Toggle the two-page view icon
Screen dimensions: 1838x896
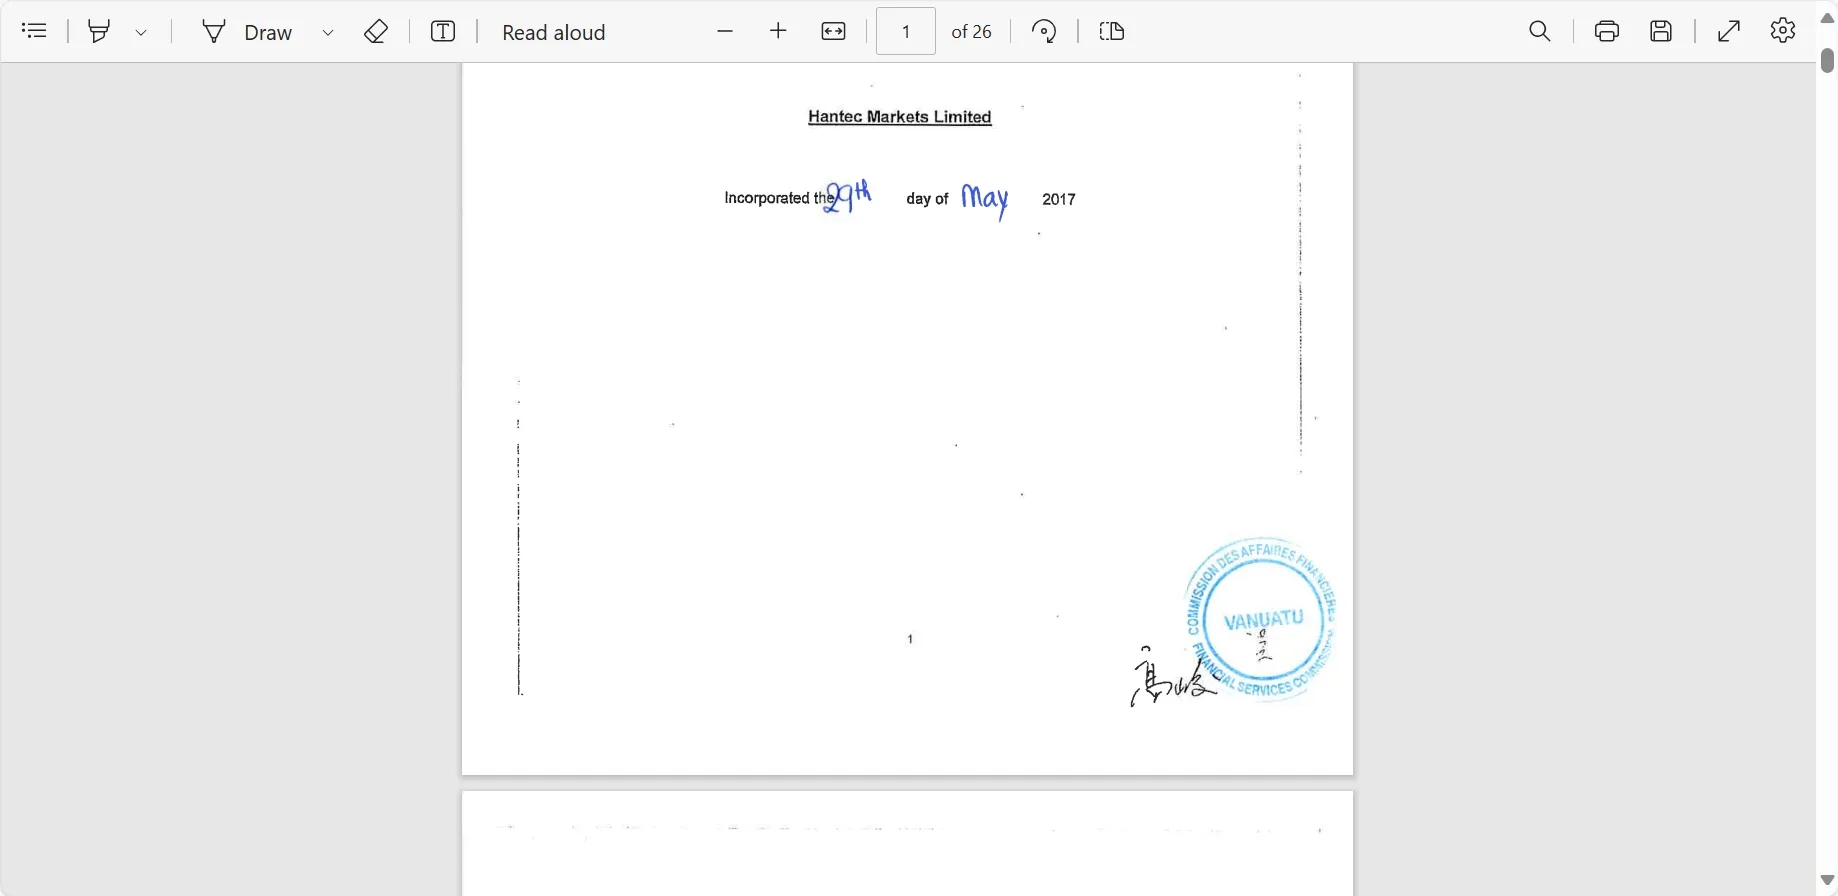1112,31
